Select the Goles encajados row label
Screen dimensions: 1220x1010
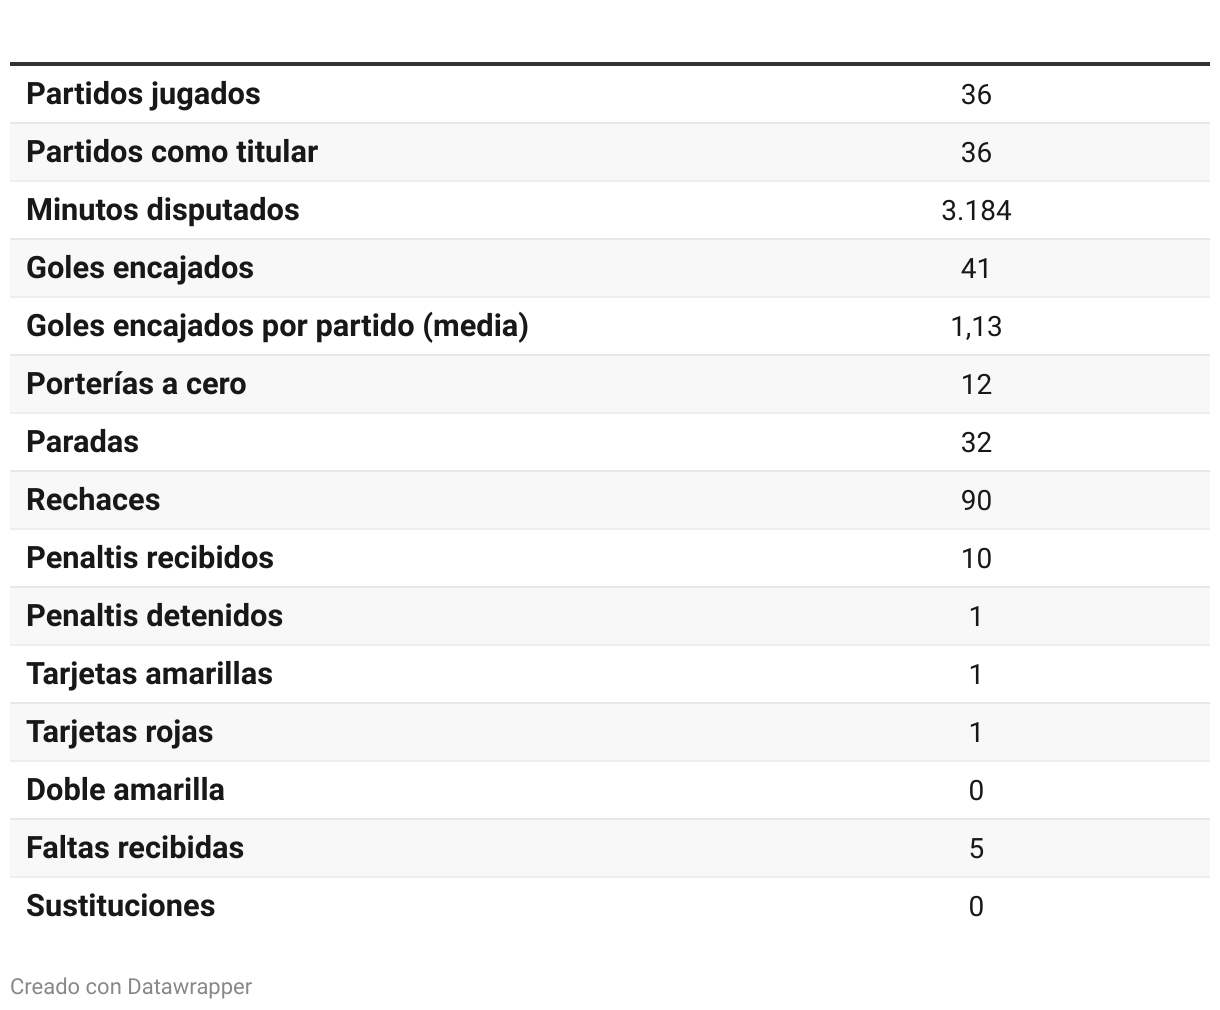[140, 268]
